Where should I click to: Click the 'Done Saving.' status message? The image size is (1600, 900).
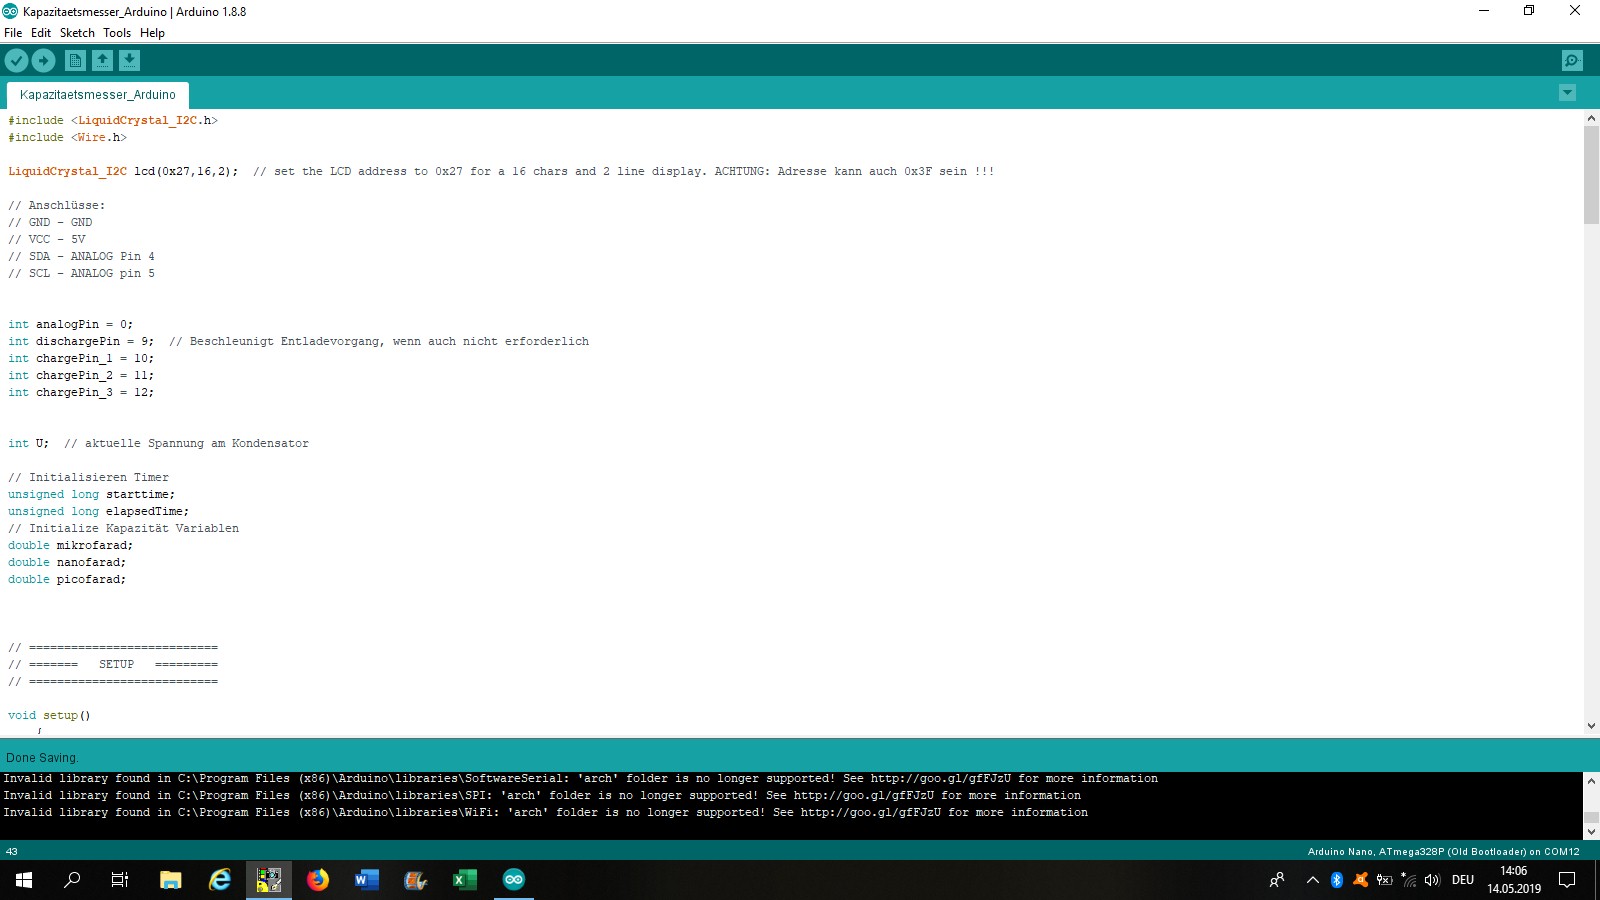click(x=41, y=758)
